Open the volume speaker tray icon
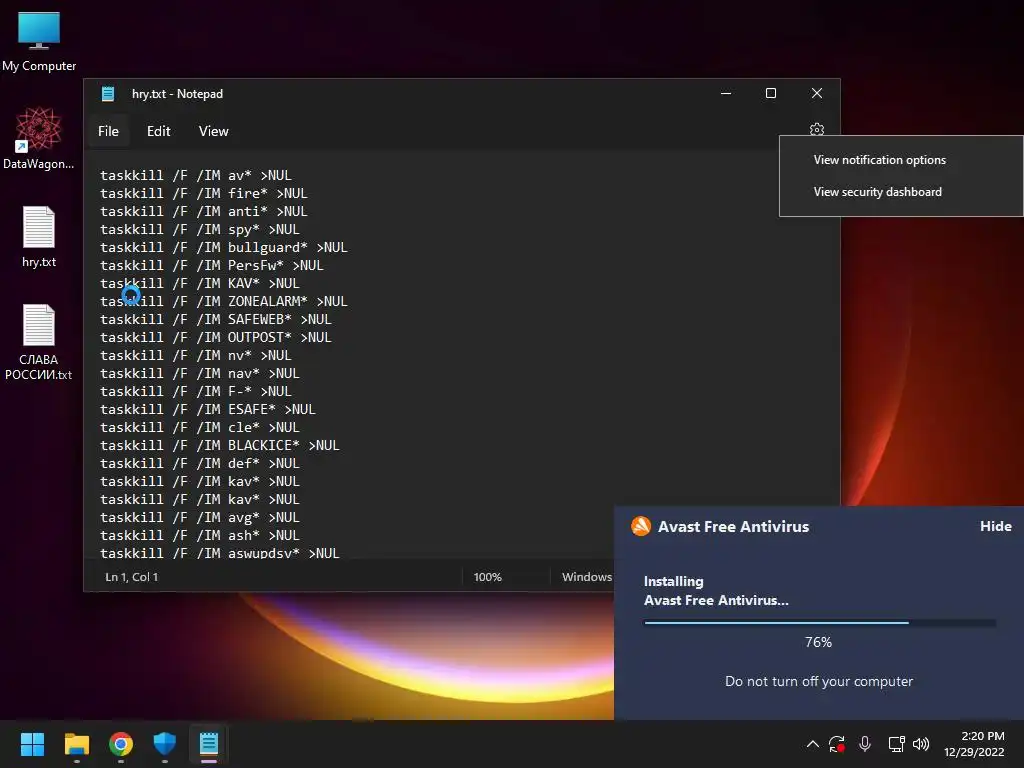Viewport: 1024px width, 768px height. pyautogui.click(x=921, y=744)
